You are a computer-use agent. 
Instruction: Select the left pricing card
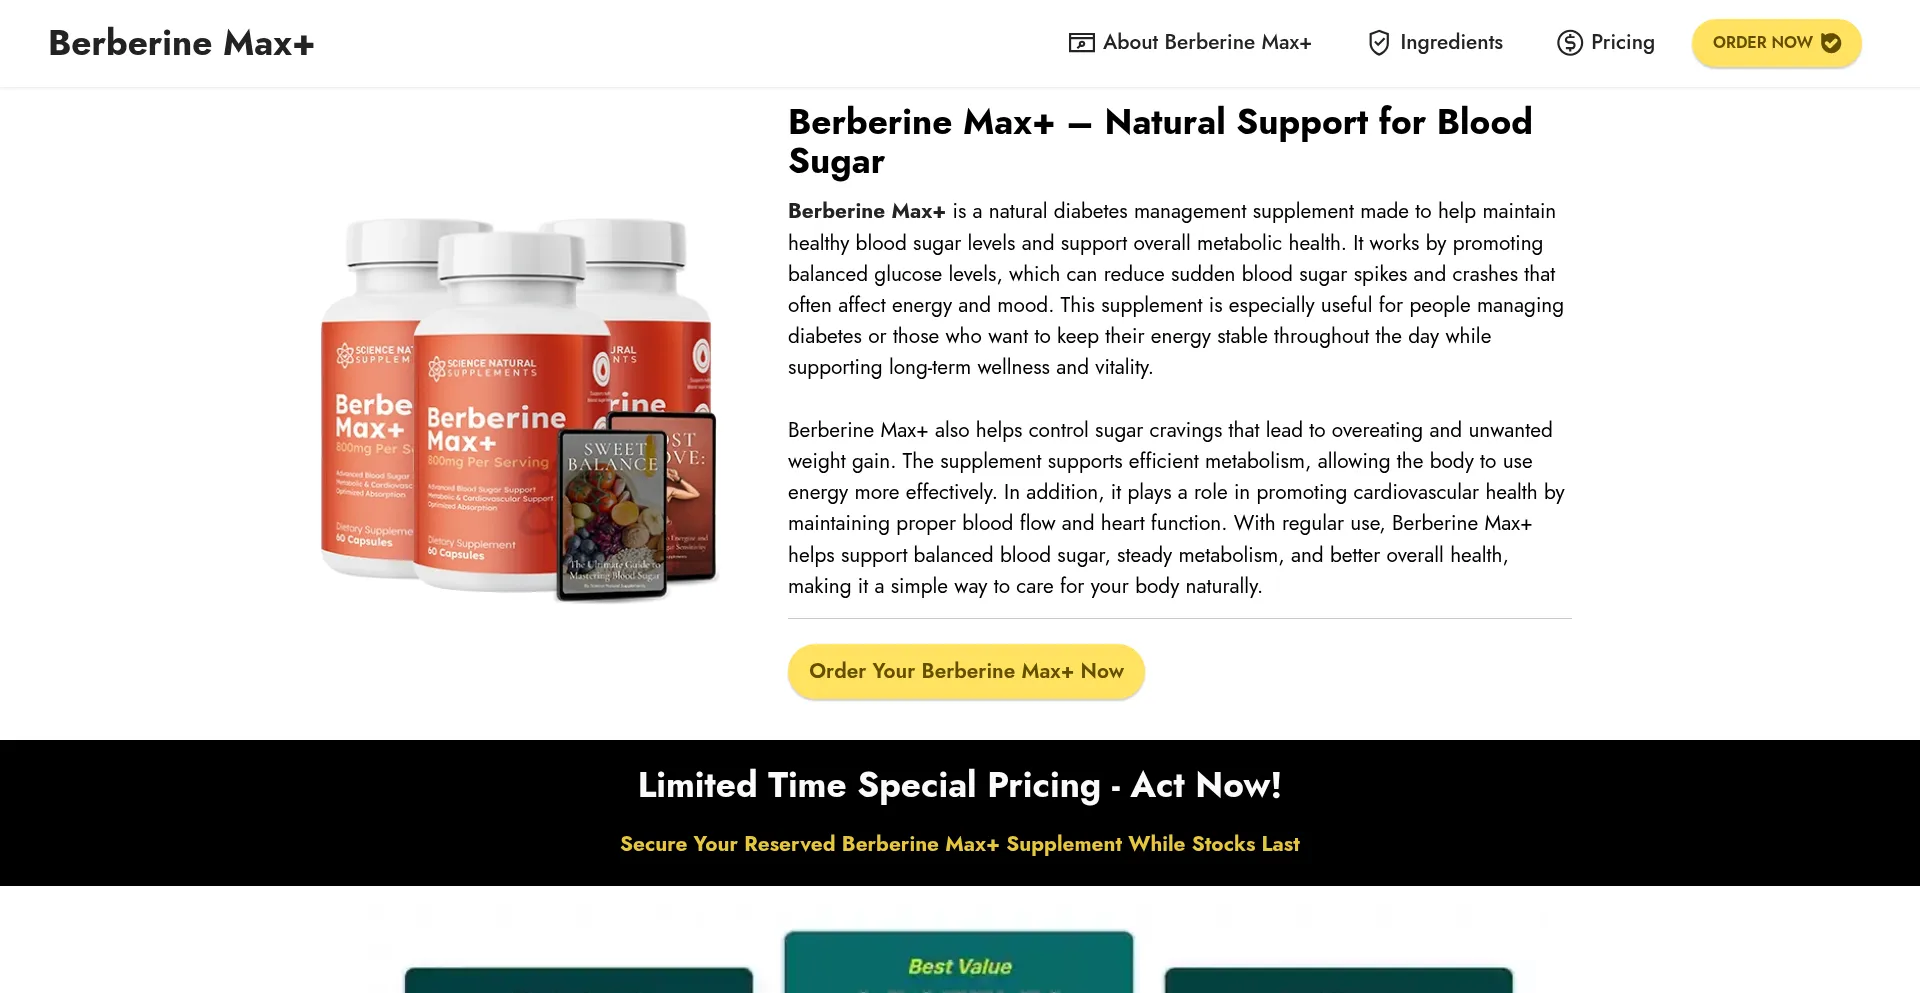pyautogui.click(x=579, y=980)
